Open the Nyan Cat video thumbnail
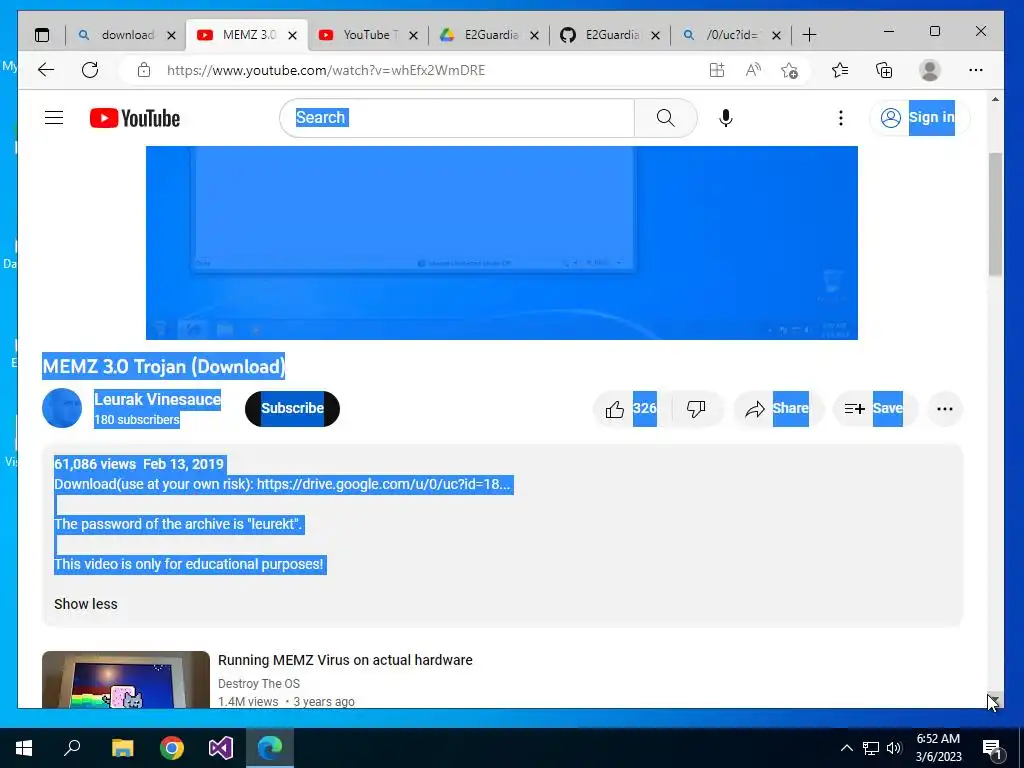1024x768 pixels. tap(126, 679)
